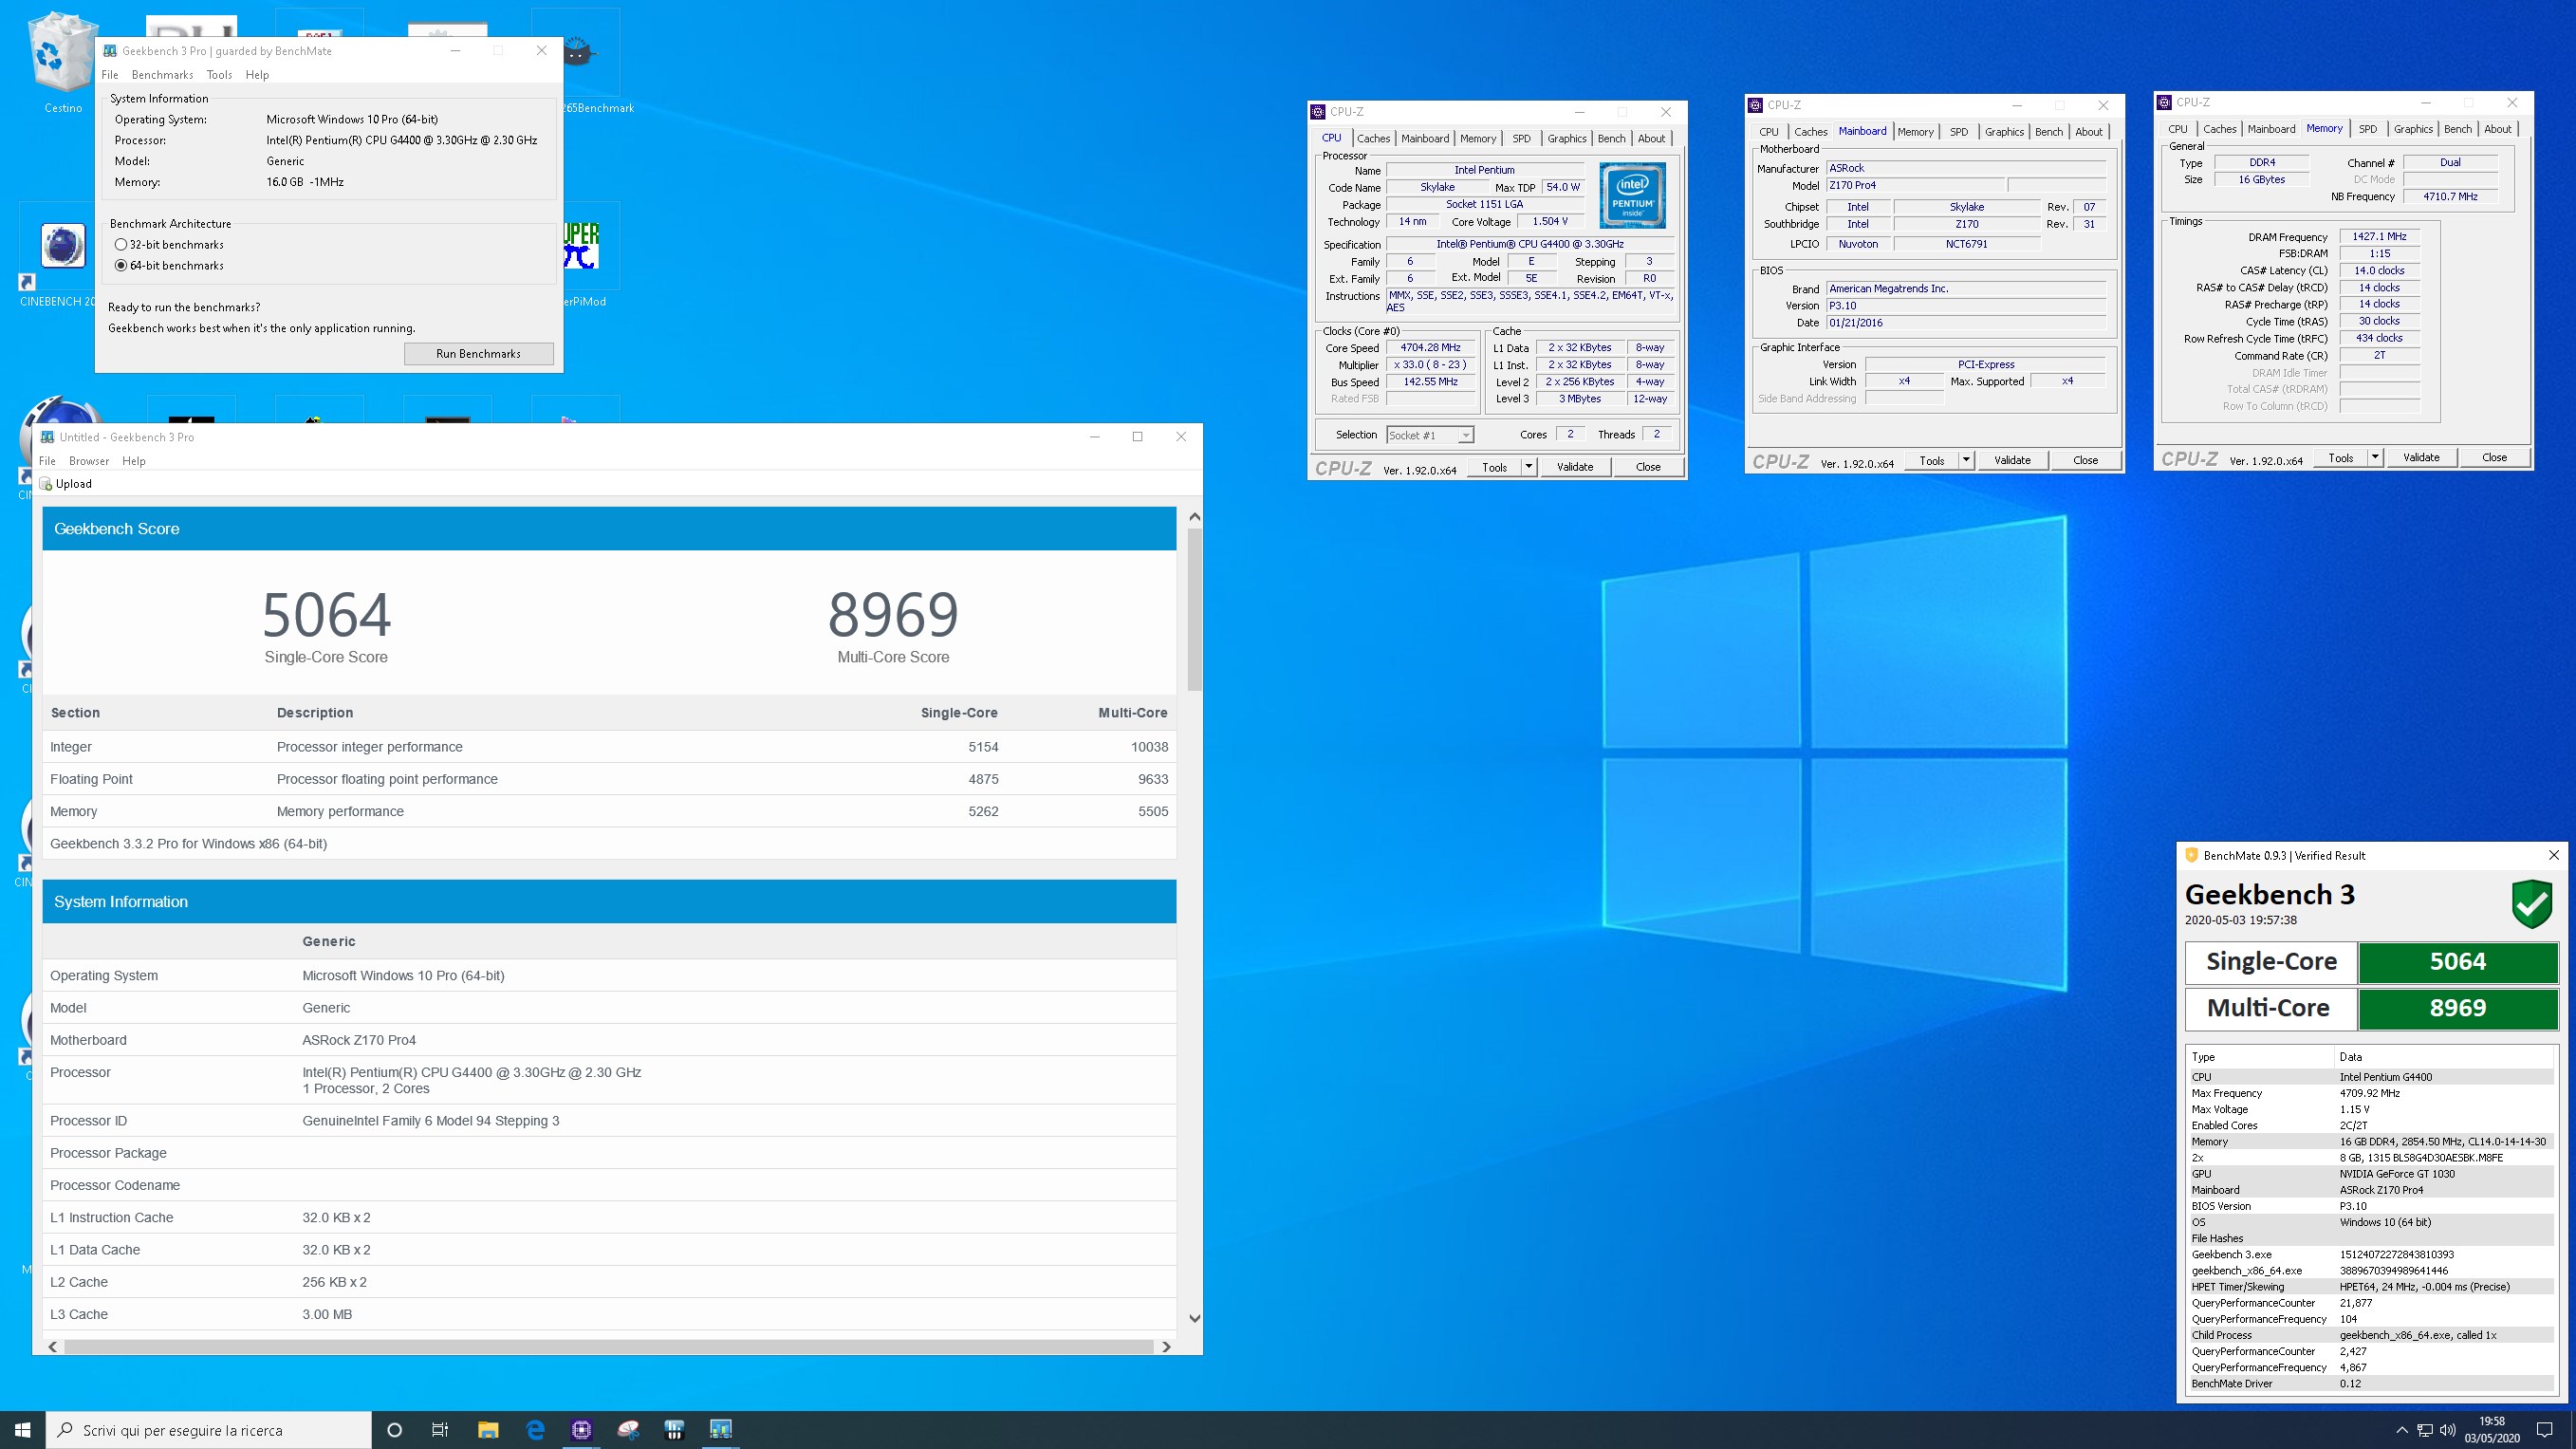The image size is (2576, 1449).
Task: Launch Microsoft Edge from the taskbar
Action: coord(535,1430)
